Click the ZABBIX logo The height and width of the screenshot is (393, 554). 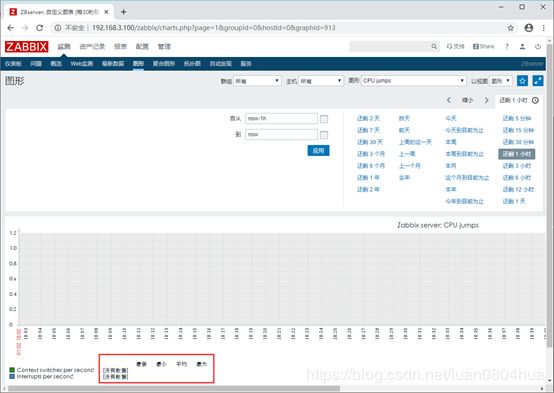click(26, 47)
